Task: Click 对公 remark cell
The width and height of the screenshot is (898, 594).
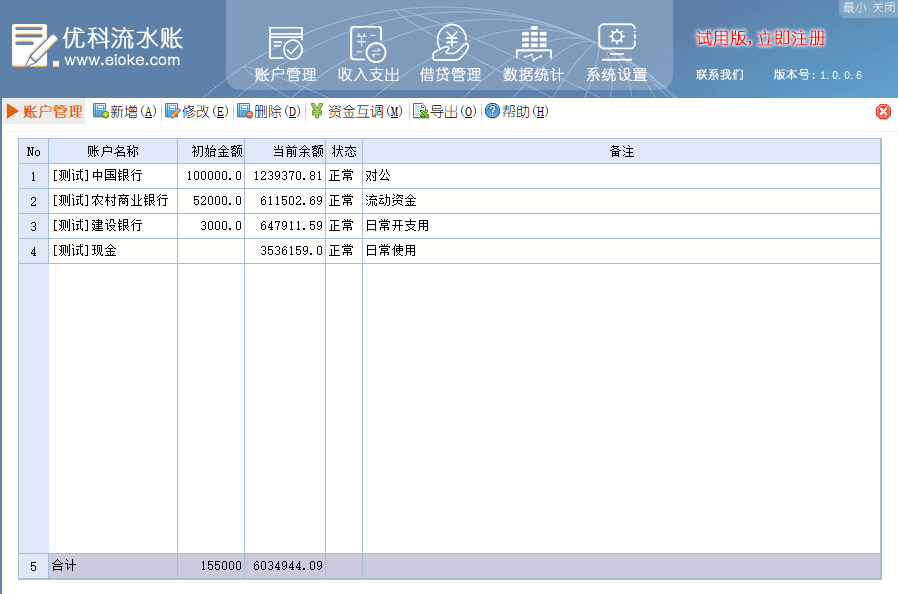Action: [621, 176]
